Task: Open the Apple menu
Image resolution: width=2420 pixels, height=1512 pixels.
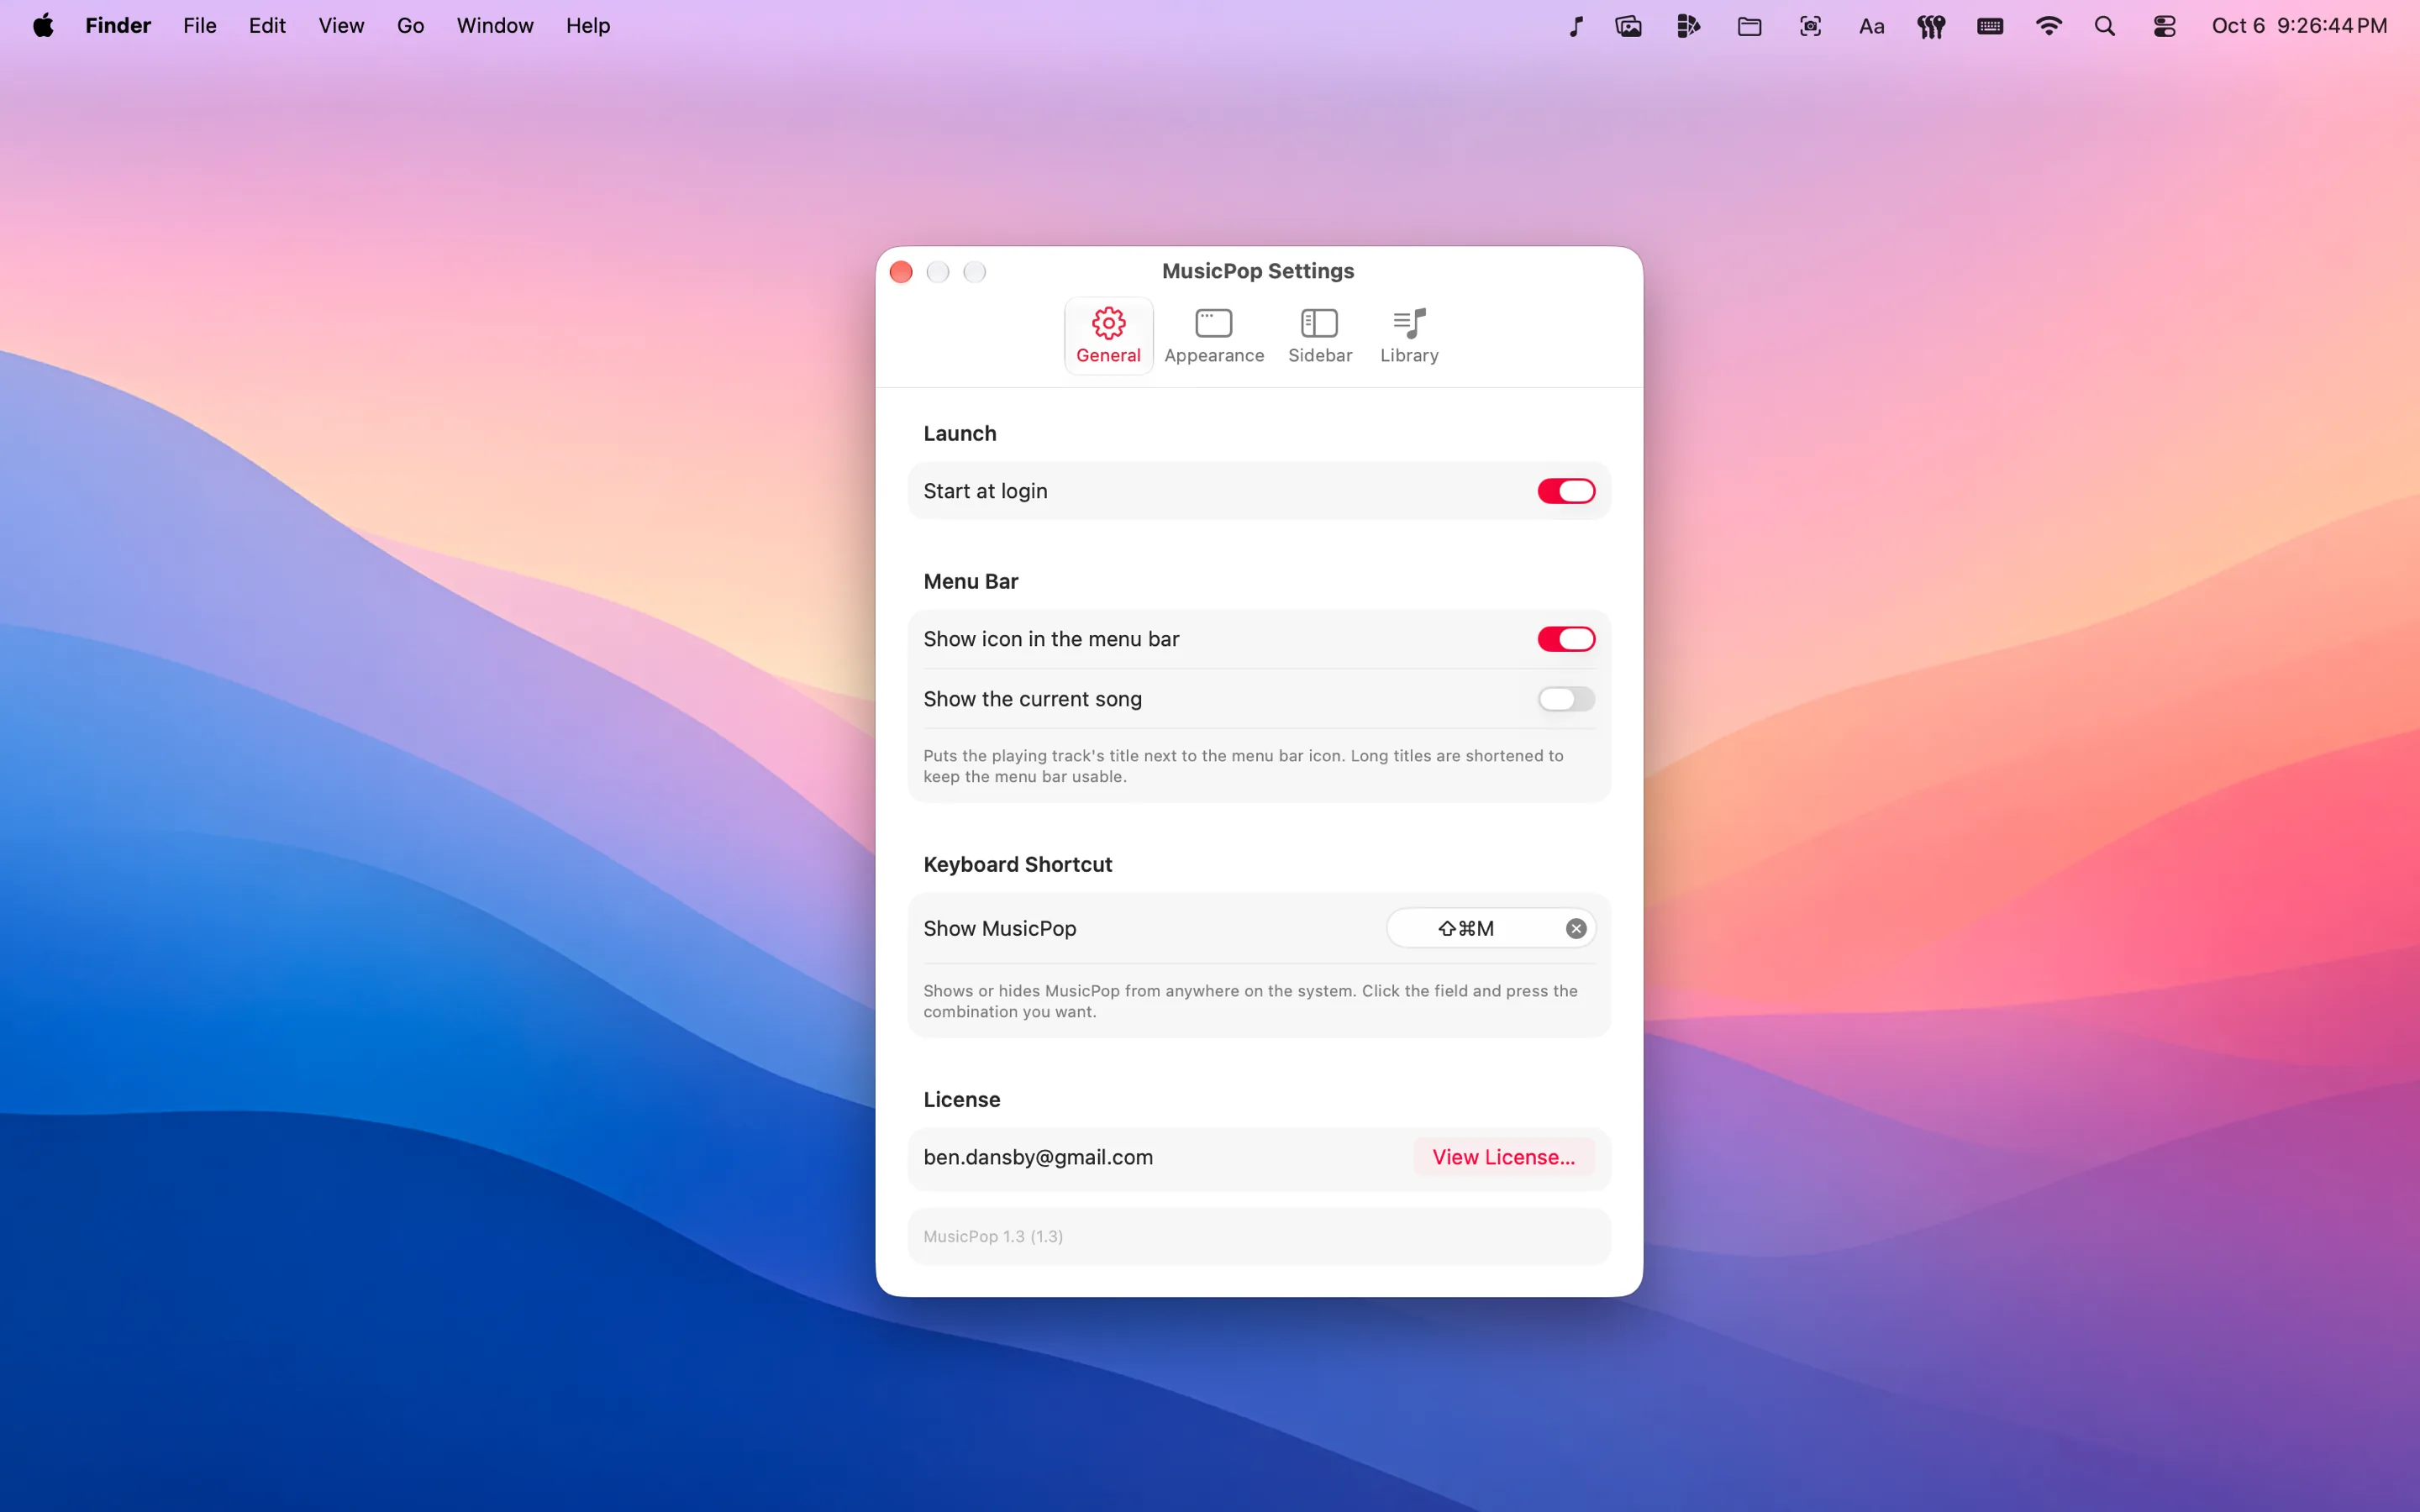Action: 43,26
